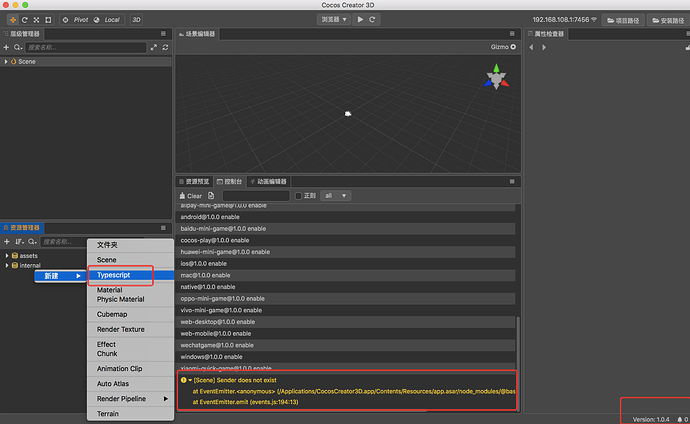
Task: Click the Gizmo settings button
Action: point(503,47)
